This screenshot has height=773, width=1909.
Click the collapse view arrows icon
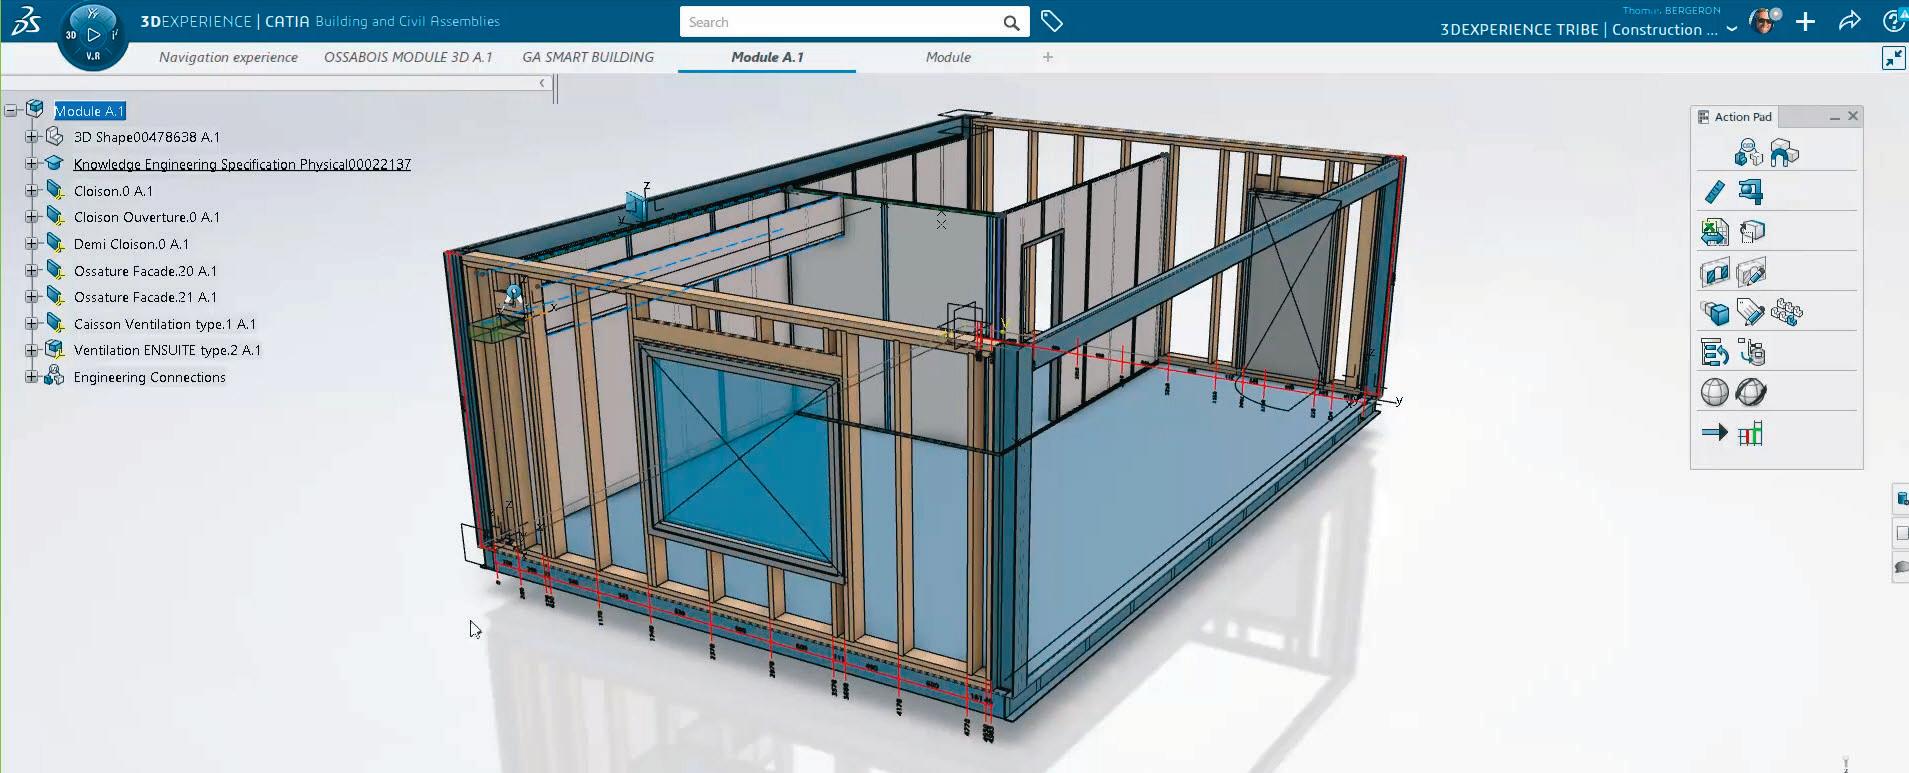(x=1893, y=58)
